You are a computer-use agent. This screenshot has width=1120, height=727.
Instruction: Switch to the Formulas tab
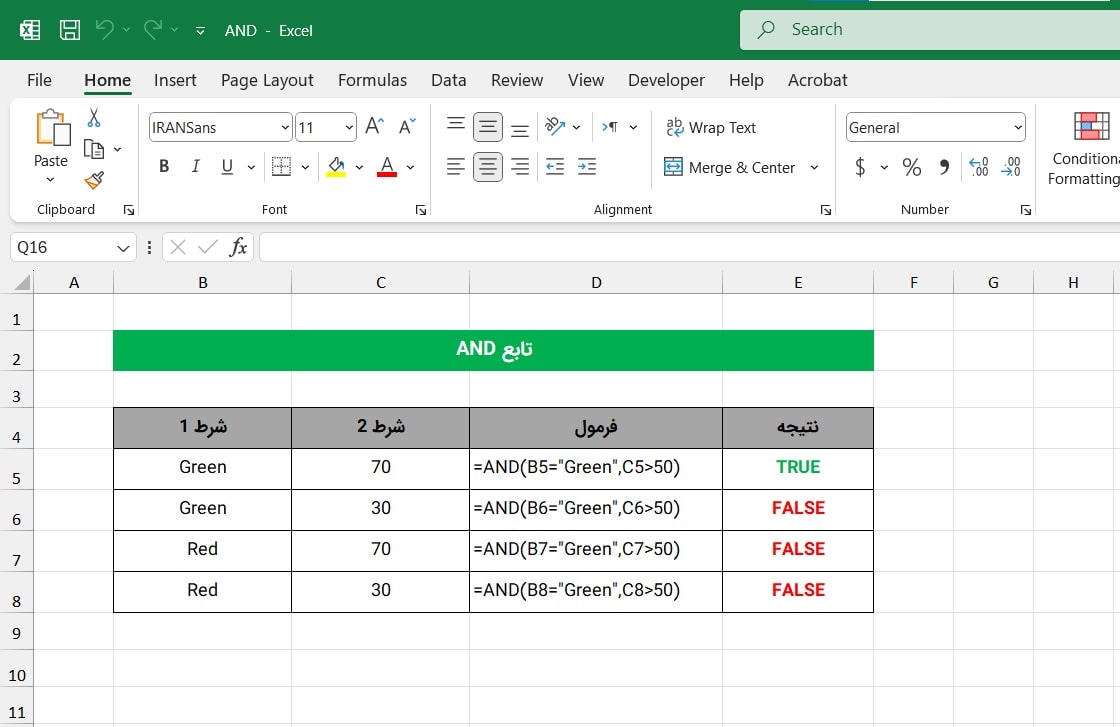tap(372, 80)
